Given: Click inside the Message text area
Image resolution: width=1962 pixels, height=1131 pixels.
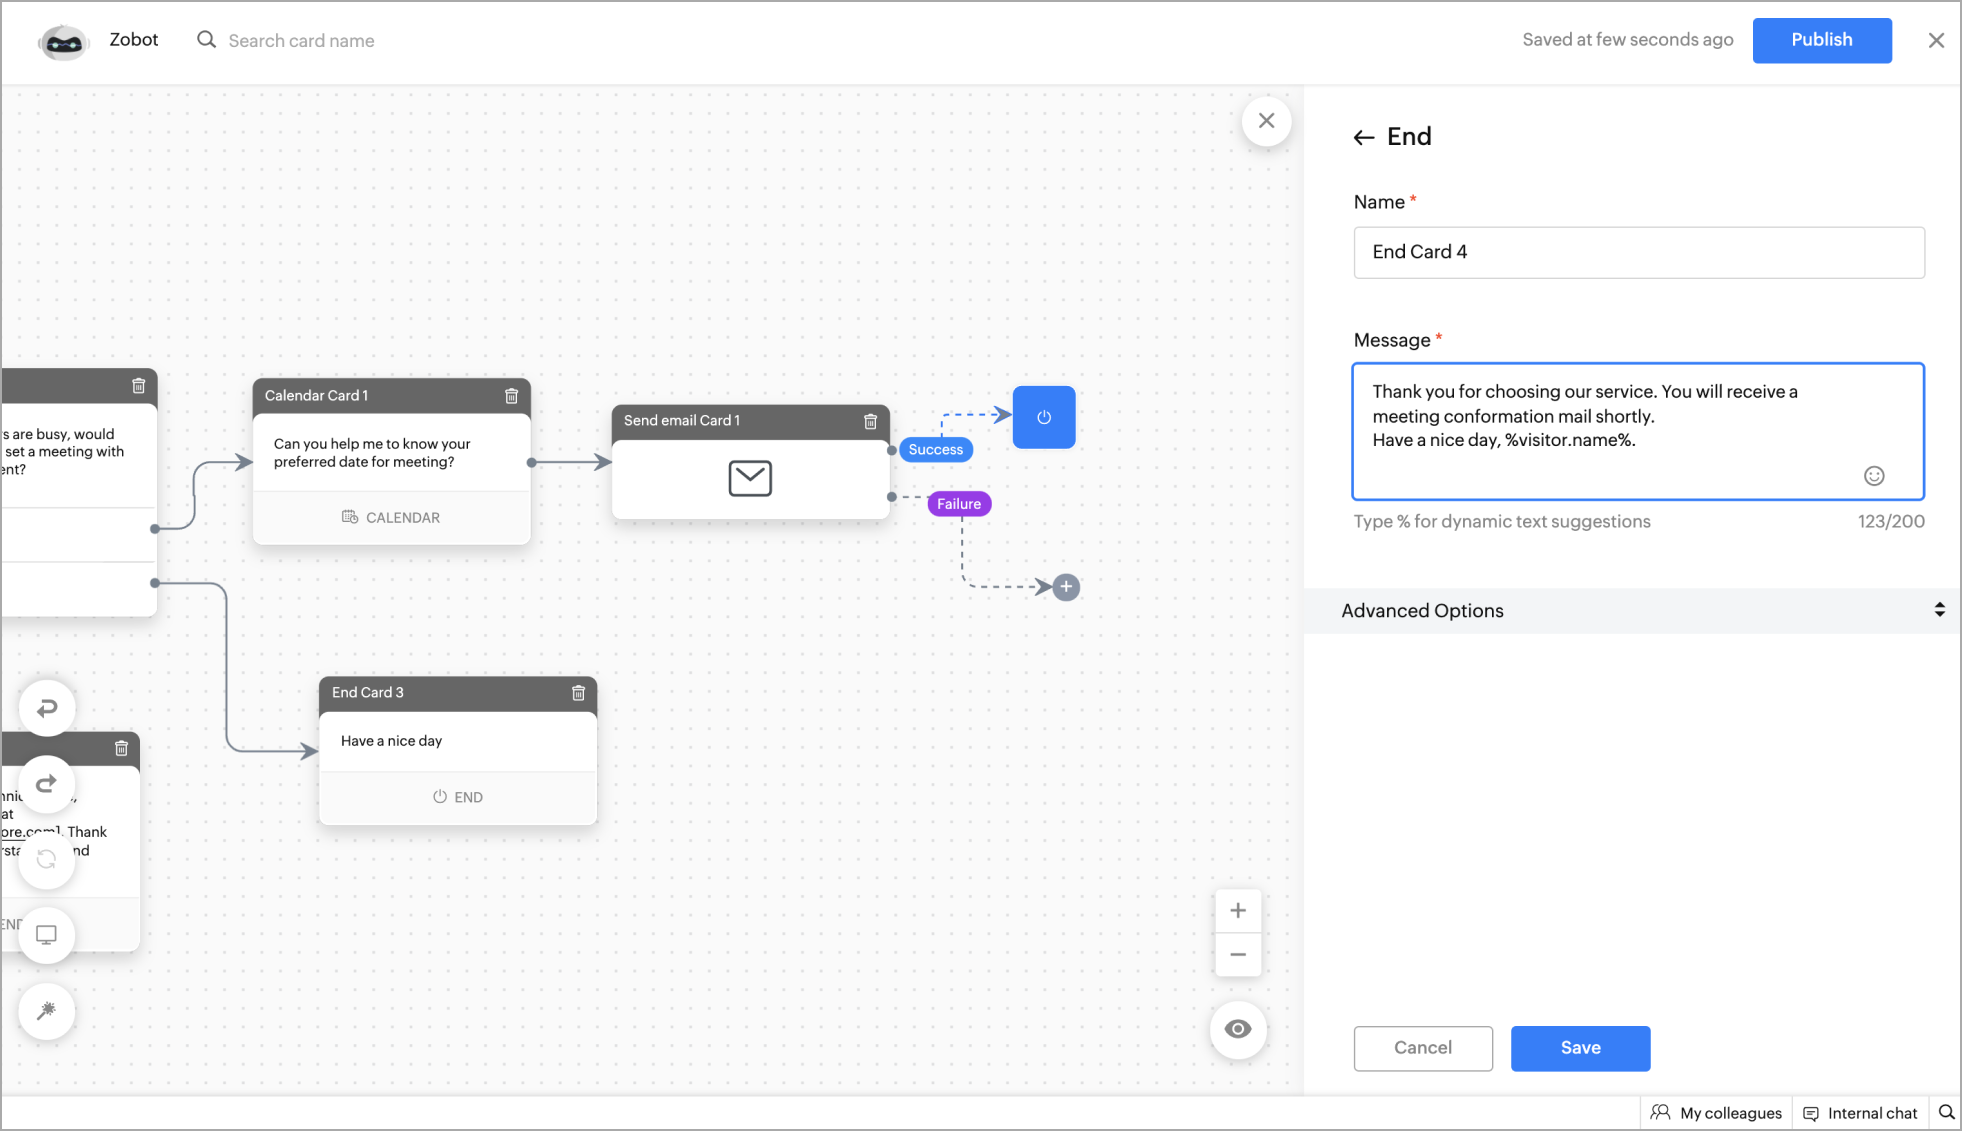Looking at the screenshot, I should (1638, 431).
